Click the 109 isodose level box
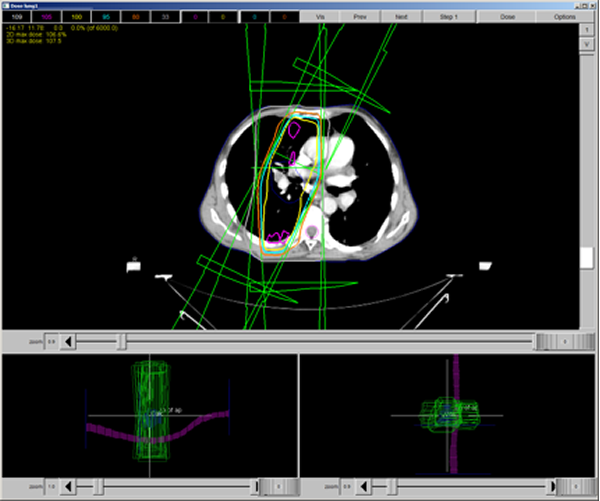Screen dimensions: 600x501 tap(17, 17)
